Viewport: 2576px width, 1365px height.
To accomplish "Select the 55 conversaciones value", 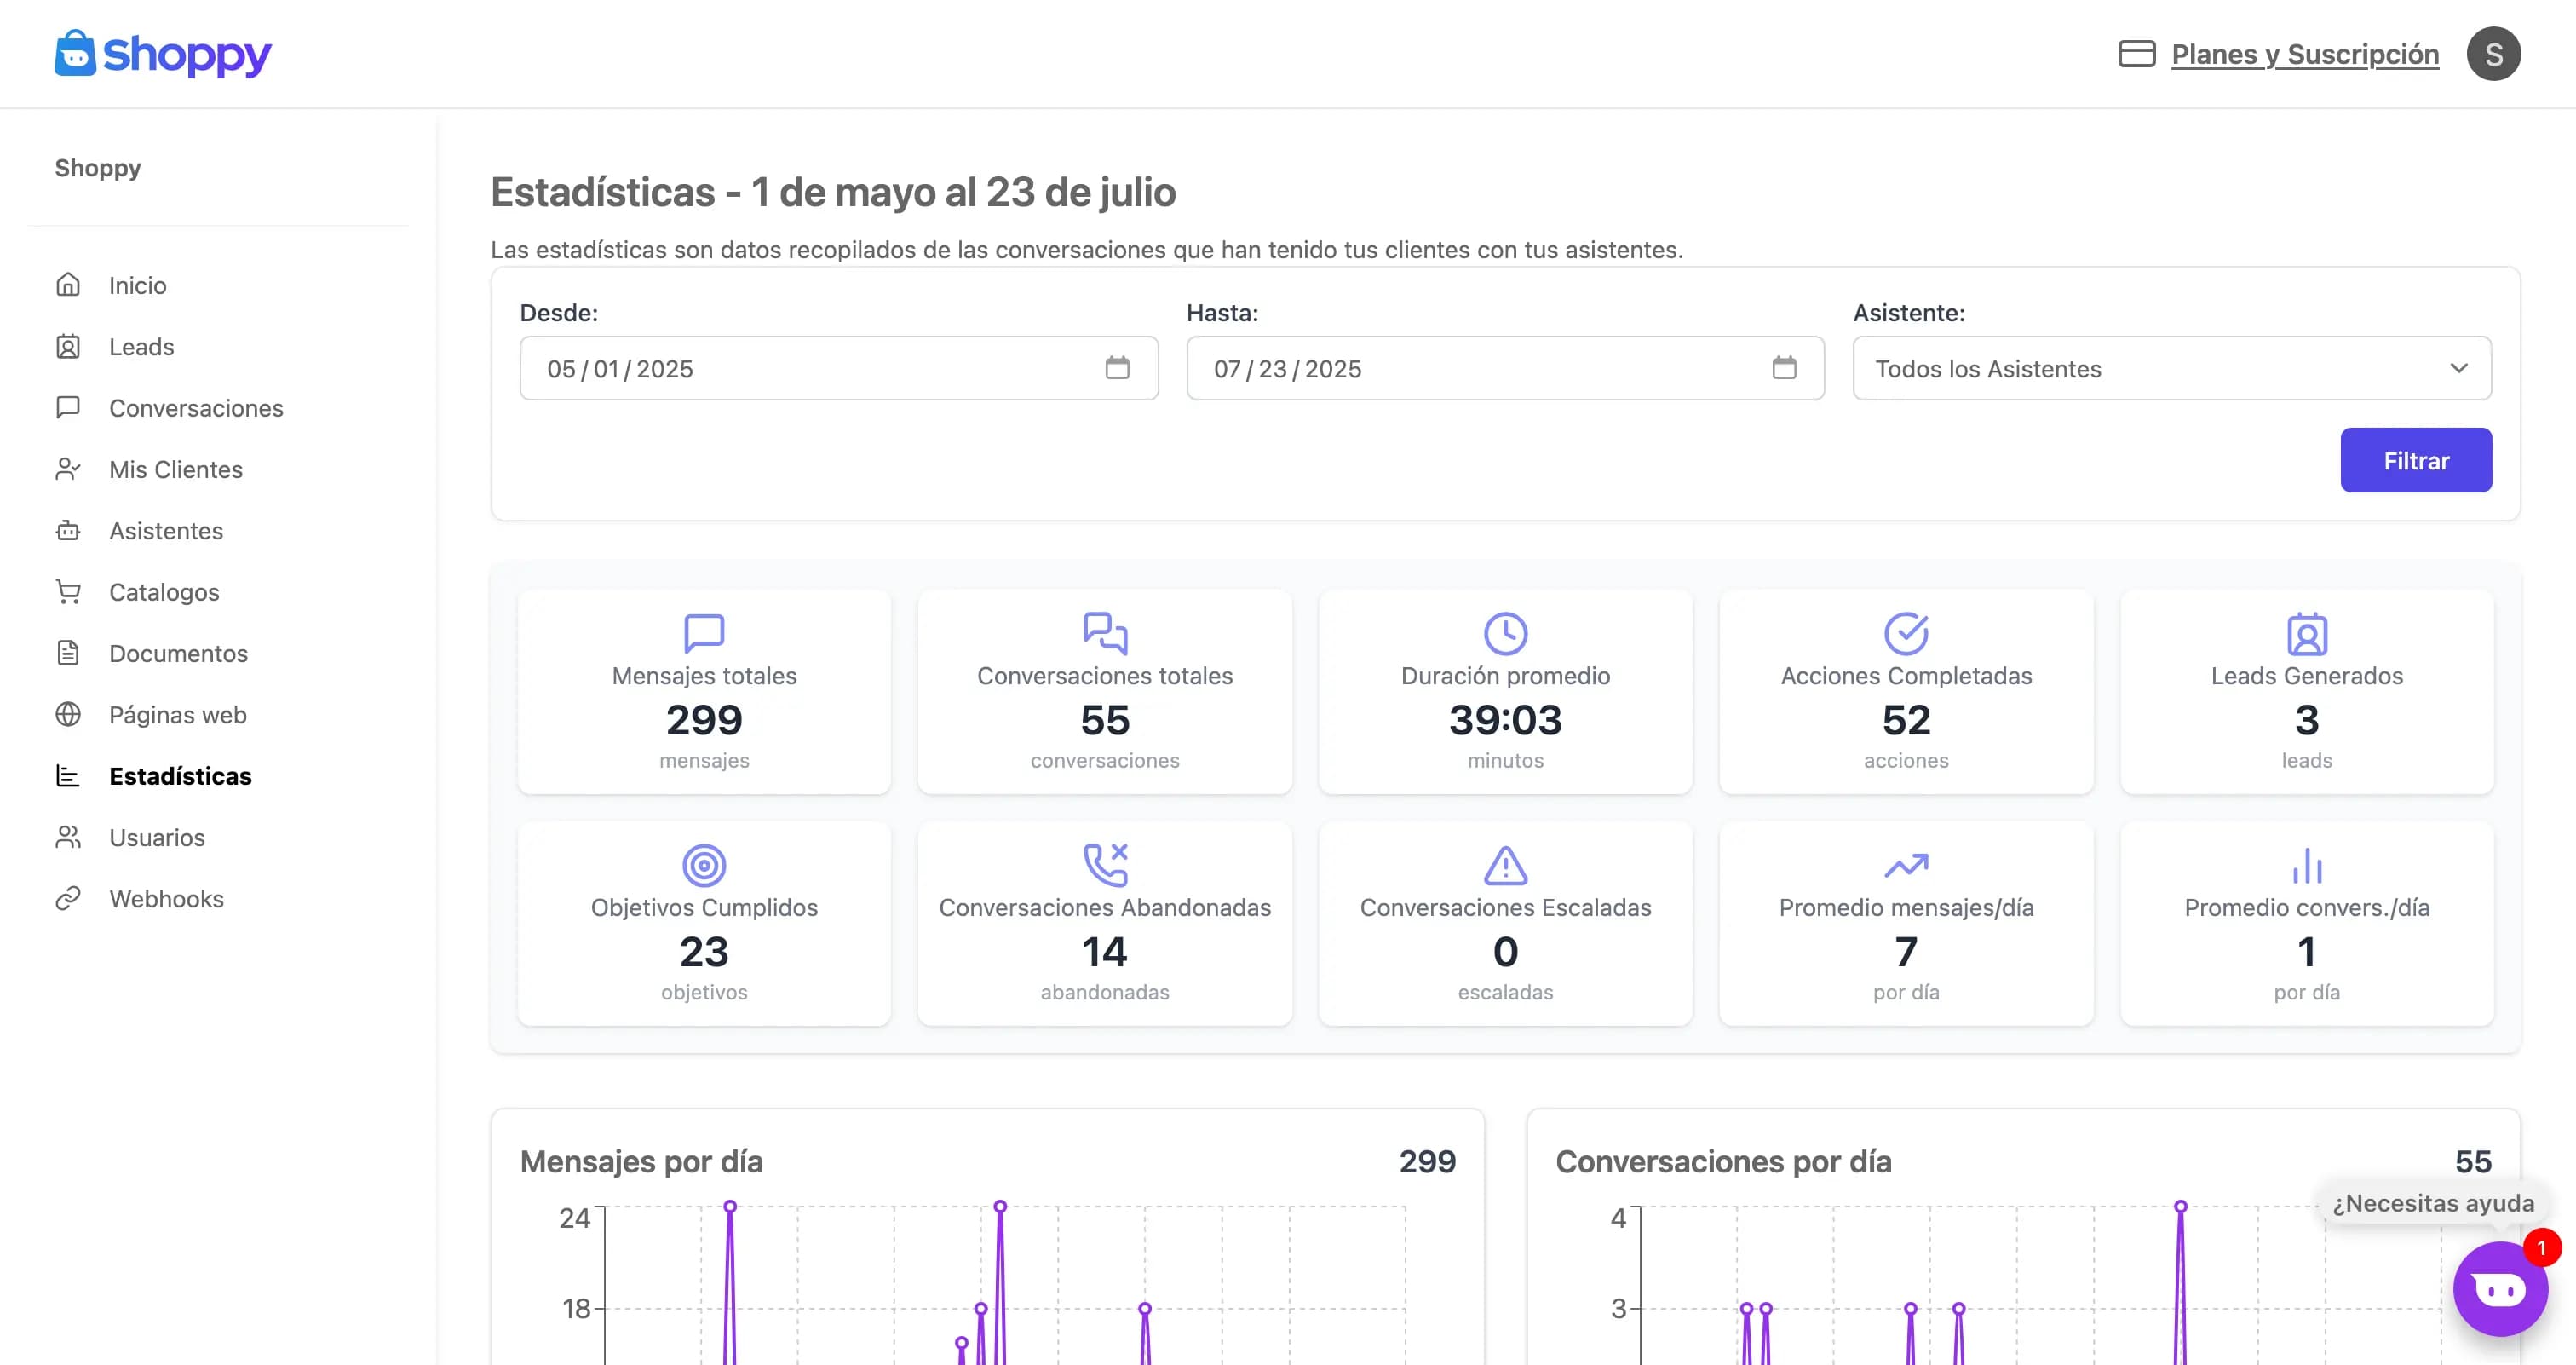I will tap(1105, 720).
